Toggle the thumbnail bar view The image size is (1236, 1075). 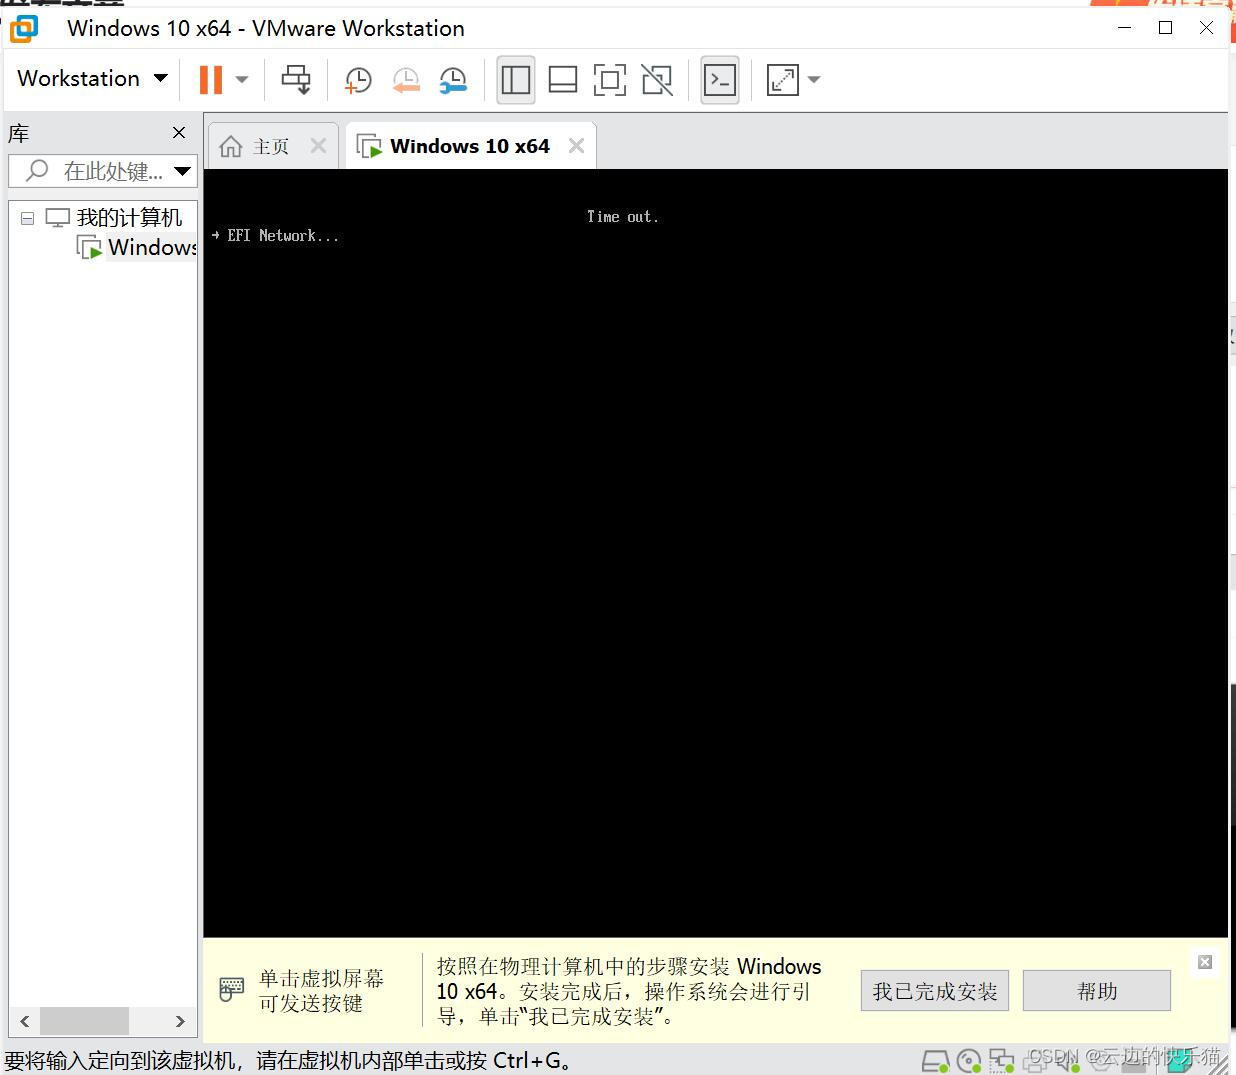pos(563,79)
